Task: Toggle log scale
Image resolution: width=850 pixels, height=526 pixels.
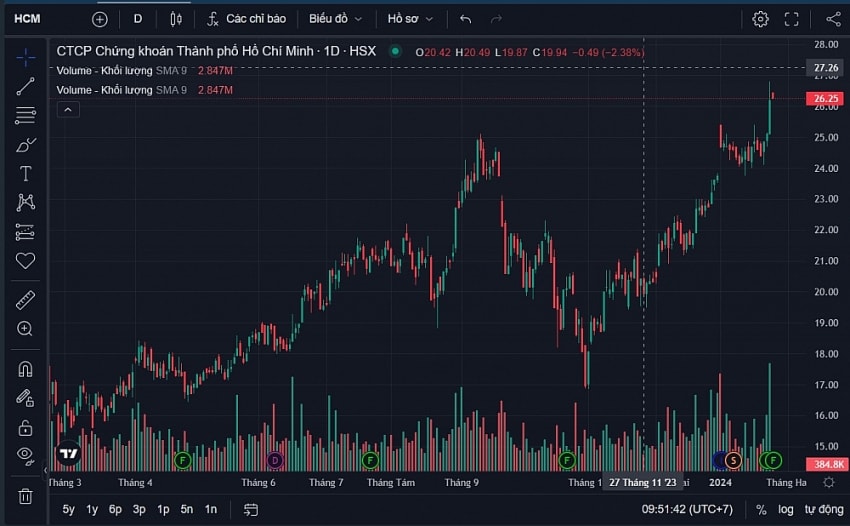Action: 785,510
